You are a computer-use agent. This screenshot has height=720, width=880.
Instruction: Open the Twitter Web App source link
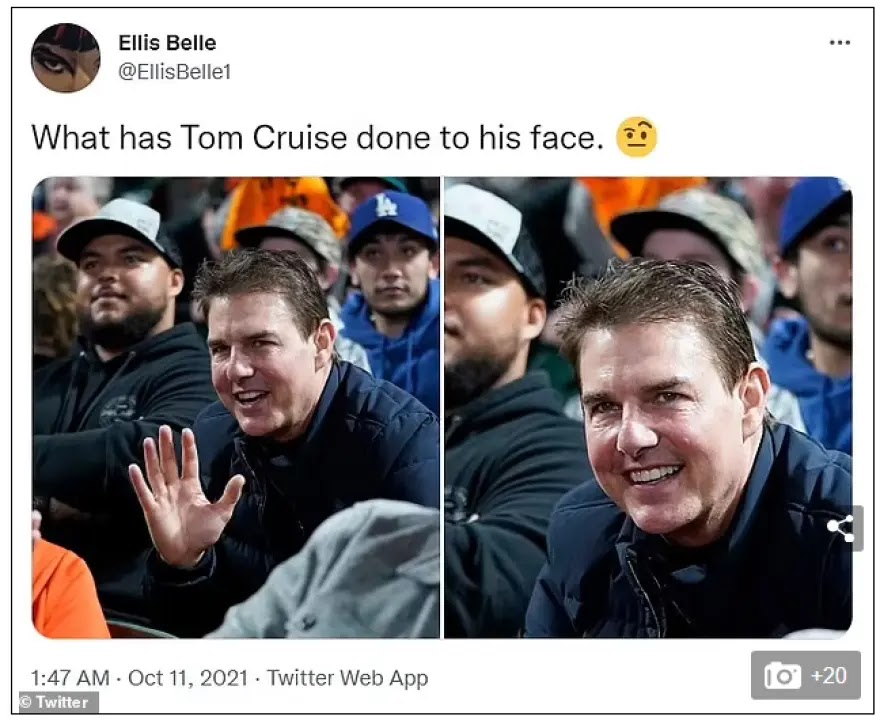tap(347, 678)
